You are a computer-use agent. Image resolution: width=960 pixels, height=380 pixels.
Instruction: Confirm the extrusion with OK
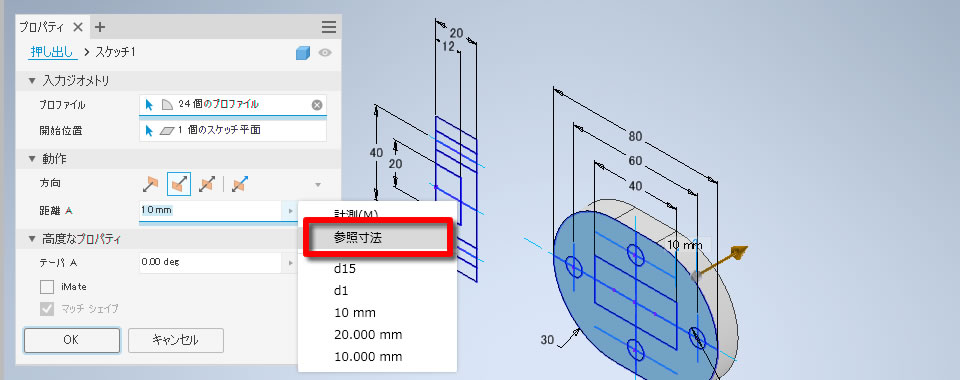pyautogui.click(x=72, y=340)
